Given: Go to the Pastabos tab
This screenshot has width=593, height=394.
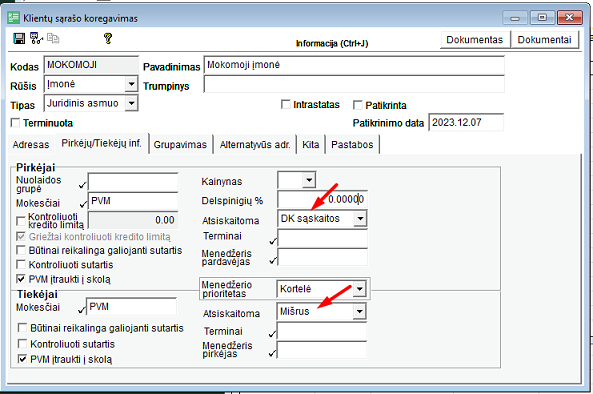Looking at the screenshot, I should [352, 144].
